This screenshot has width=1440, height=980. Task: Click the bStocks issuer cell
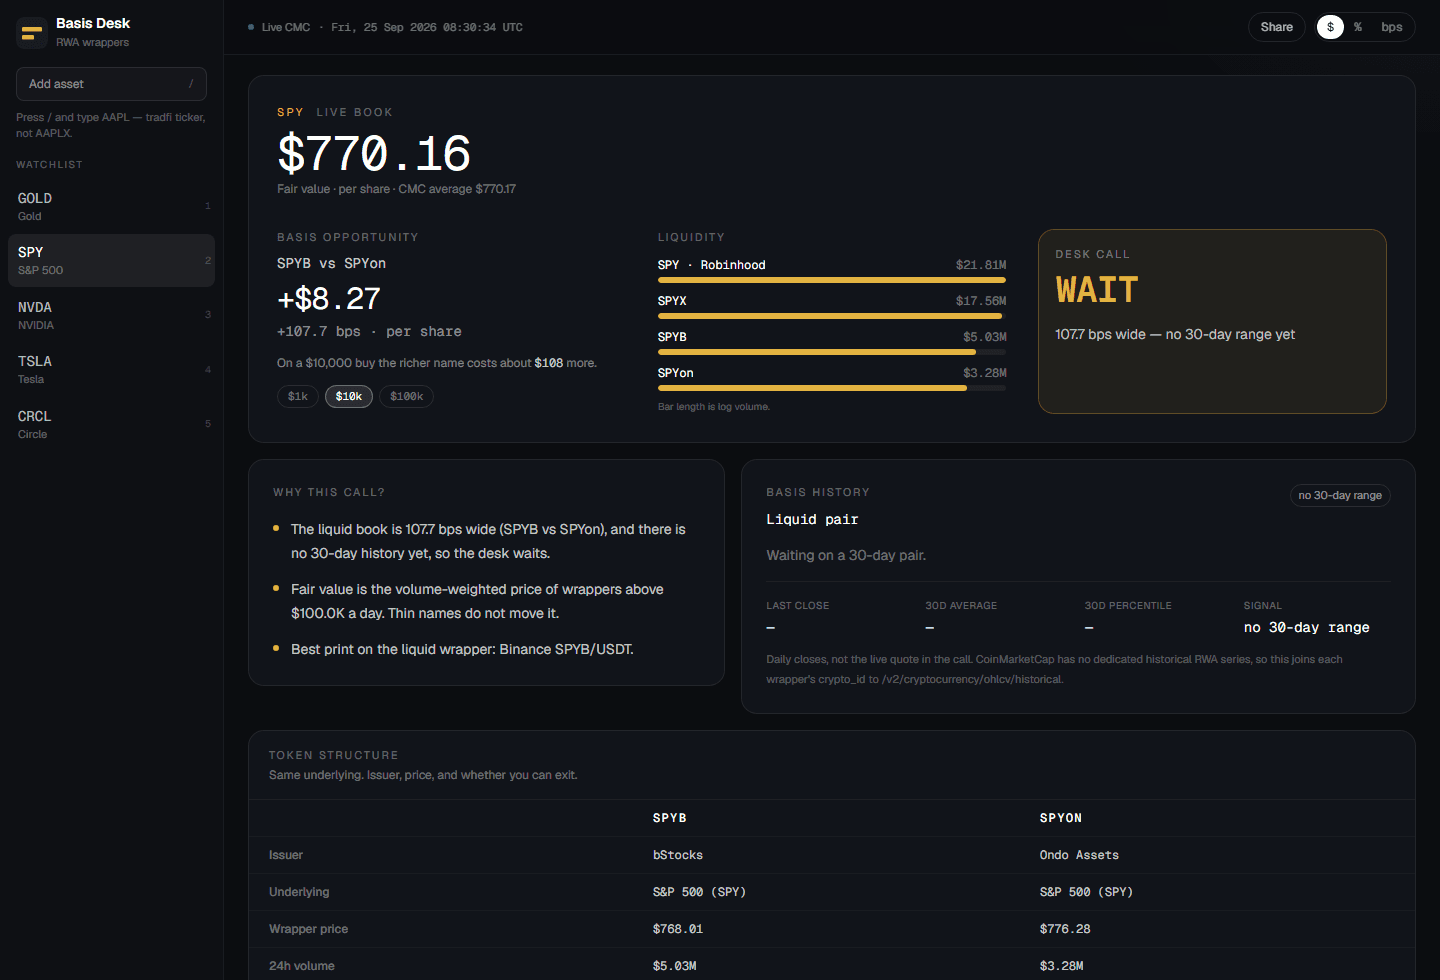(678, 855)
